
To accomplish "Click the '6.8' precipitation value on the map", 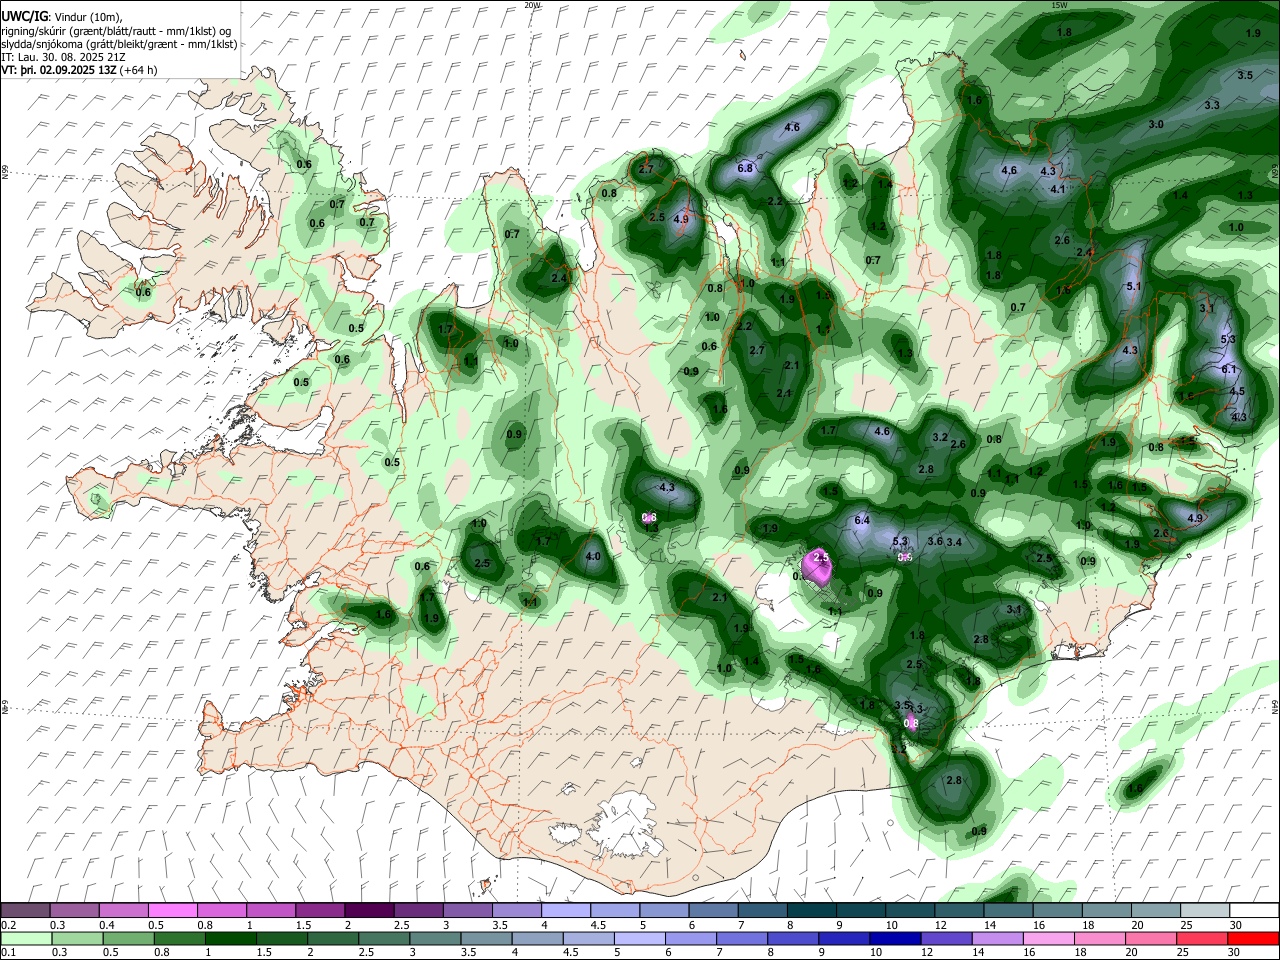I will point(745,168).
